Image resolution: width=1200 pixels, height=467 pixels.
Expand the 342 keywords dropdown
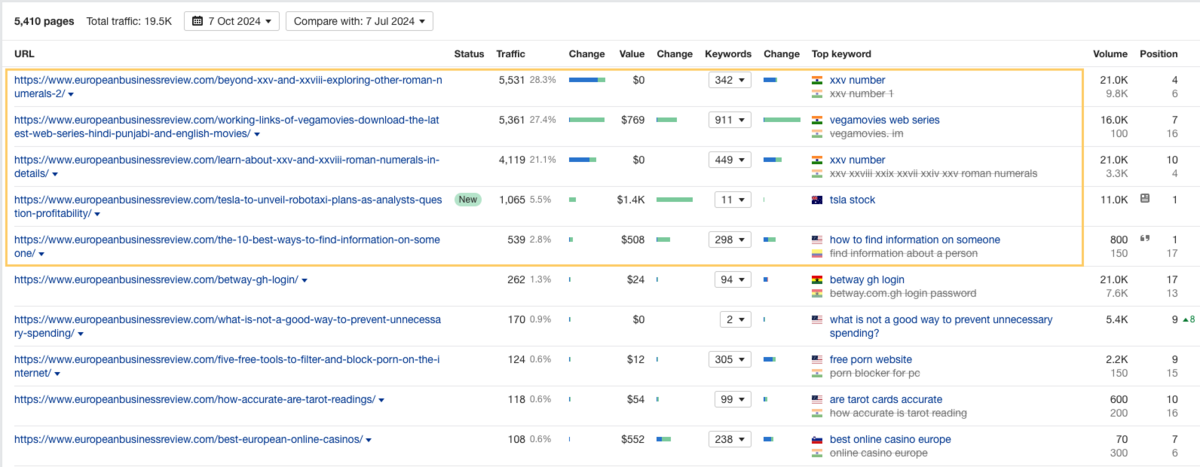[x=729, y=80]
